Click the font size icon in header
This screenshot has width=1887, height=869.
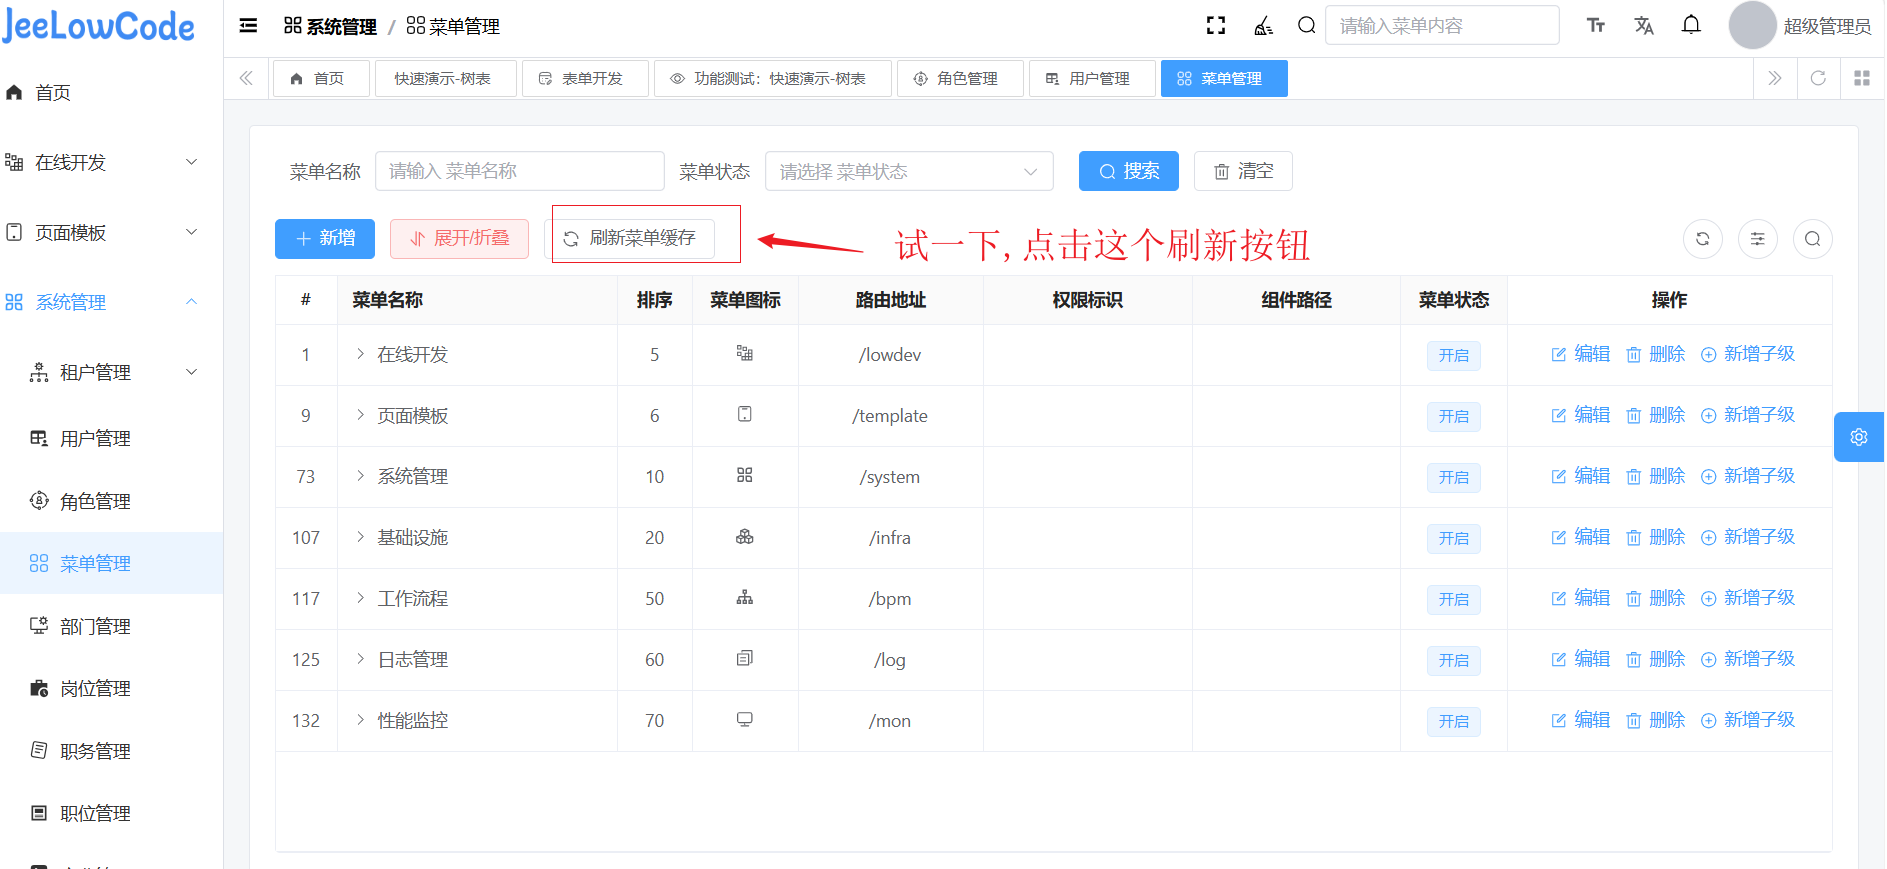point(1596,26)
